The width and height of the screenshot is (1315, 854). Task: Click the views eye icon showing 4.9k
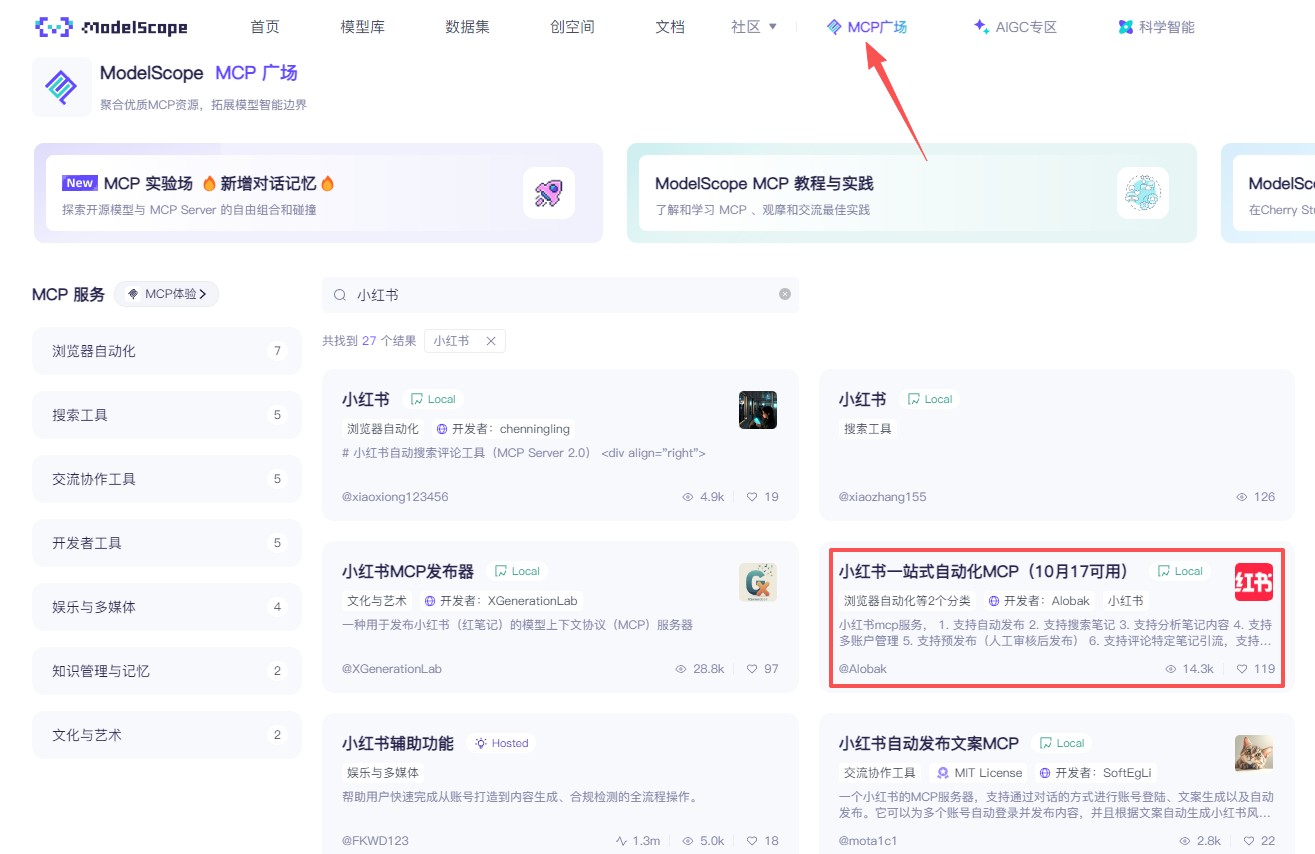click(688, 497)
